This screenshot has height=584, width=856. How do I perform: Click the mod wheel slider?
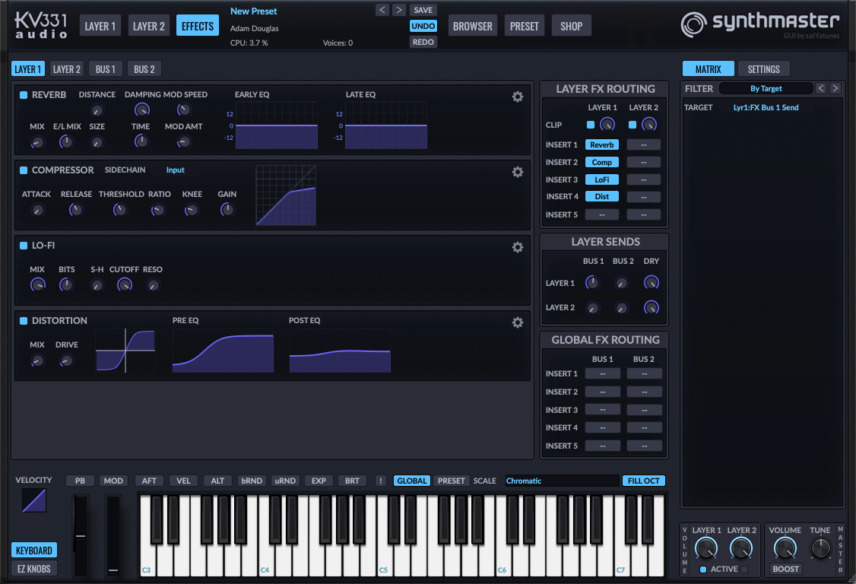tap(113, 535)
